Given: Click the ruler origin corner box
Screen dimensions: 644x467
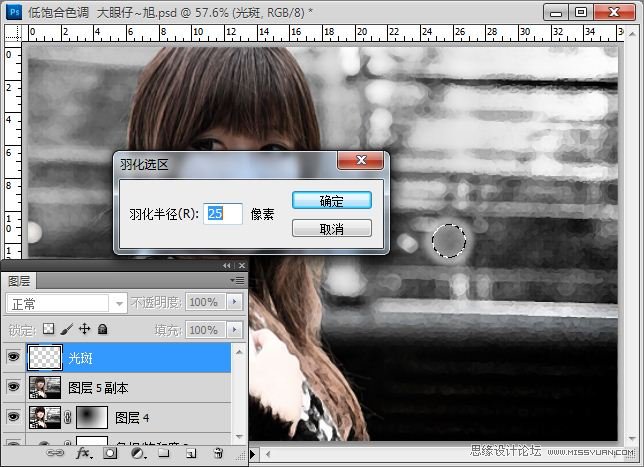Looking at the screenshot, I should coord(13,33).
